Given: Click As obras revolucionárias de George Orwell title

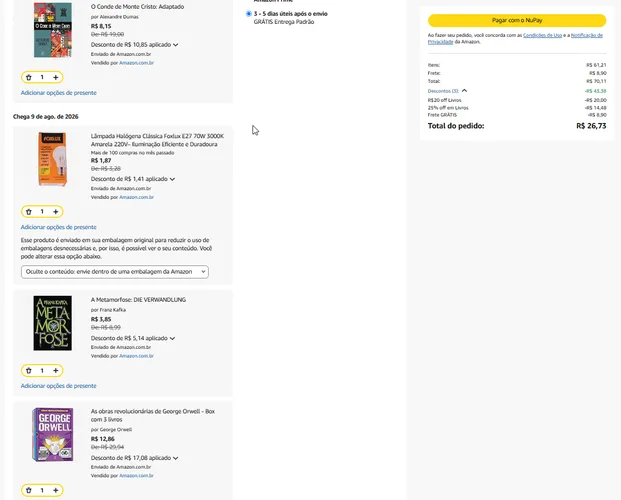Looking at the screenshot, I should pos(153,415).
